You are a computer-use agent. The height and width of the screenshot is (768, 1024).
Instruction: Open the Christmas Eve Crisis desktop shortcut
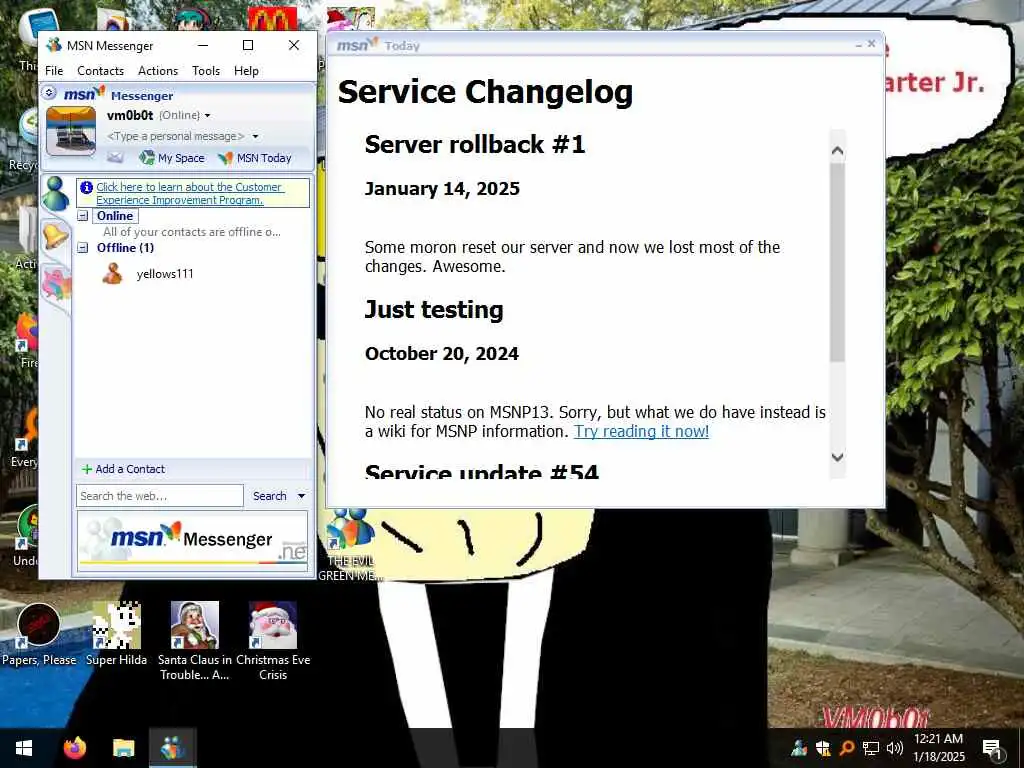click(x=273, y=640)
